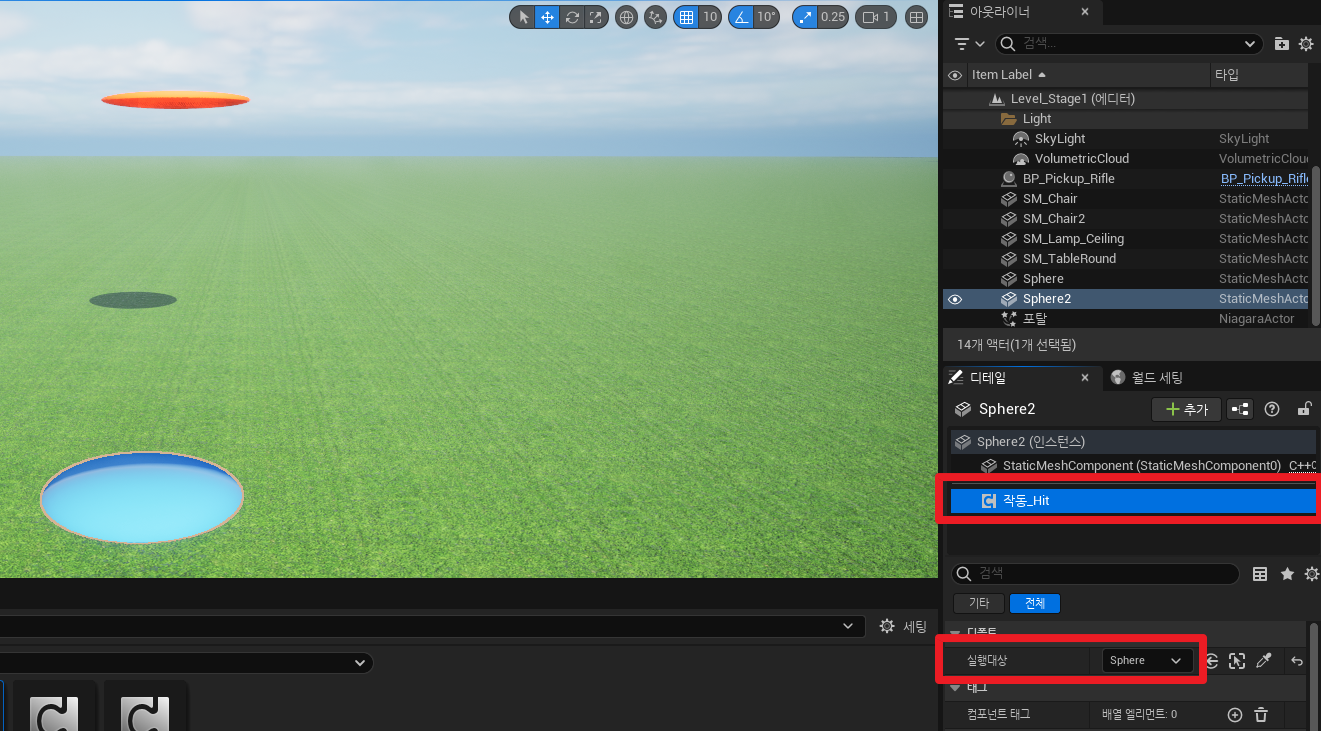Activate the select objects arrow tool
1321x731 pixels.
(x=523, y=17)
